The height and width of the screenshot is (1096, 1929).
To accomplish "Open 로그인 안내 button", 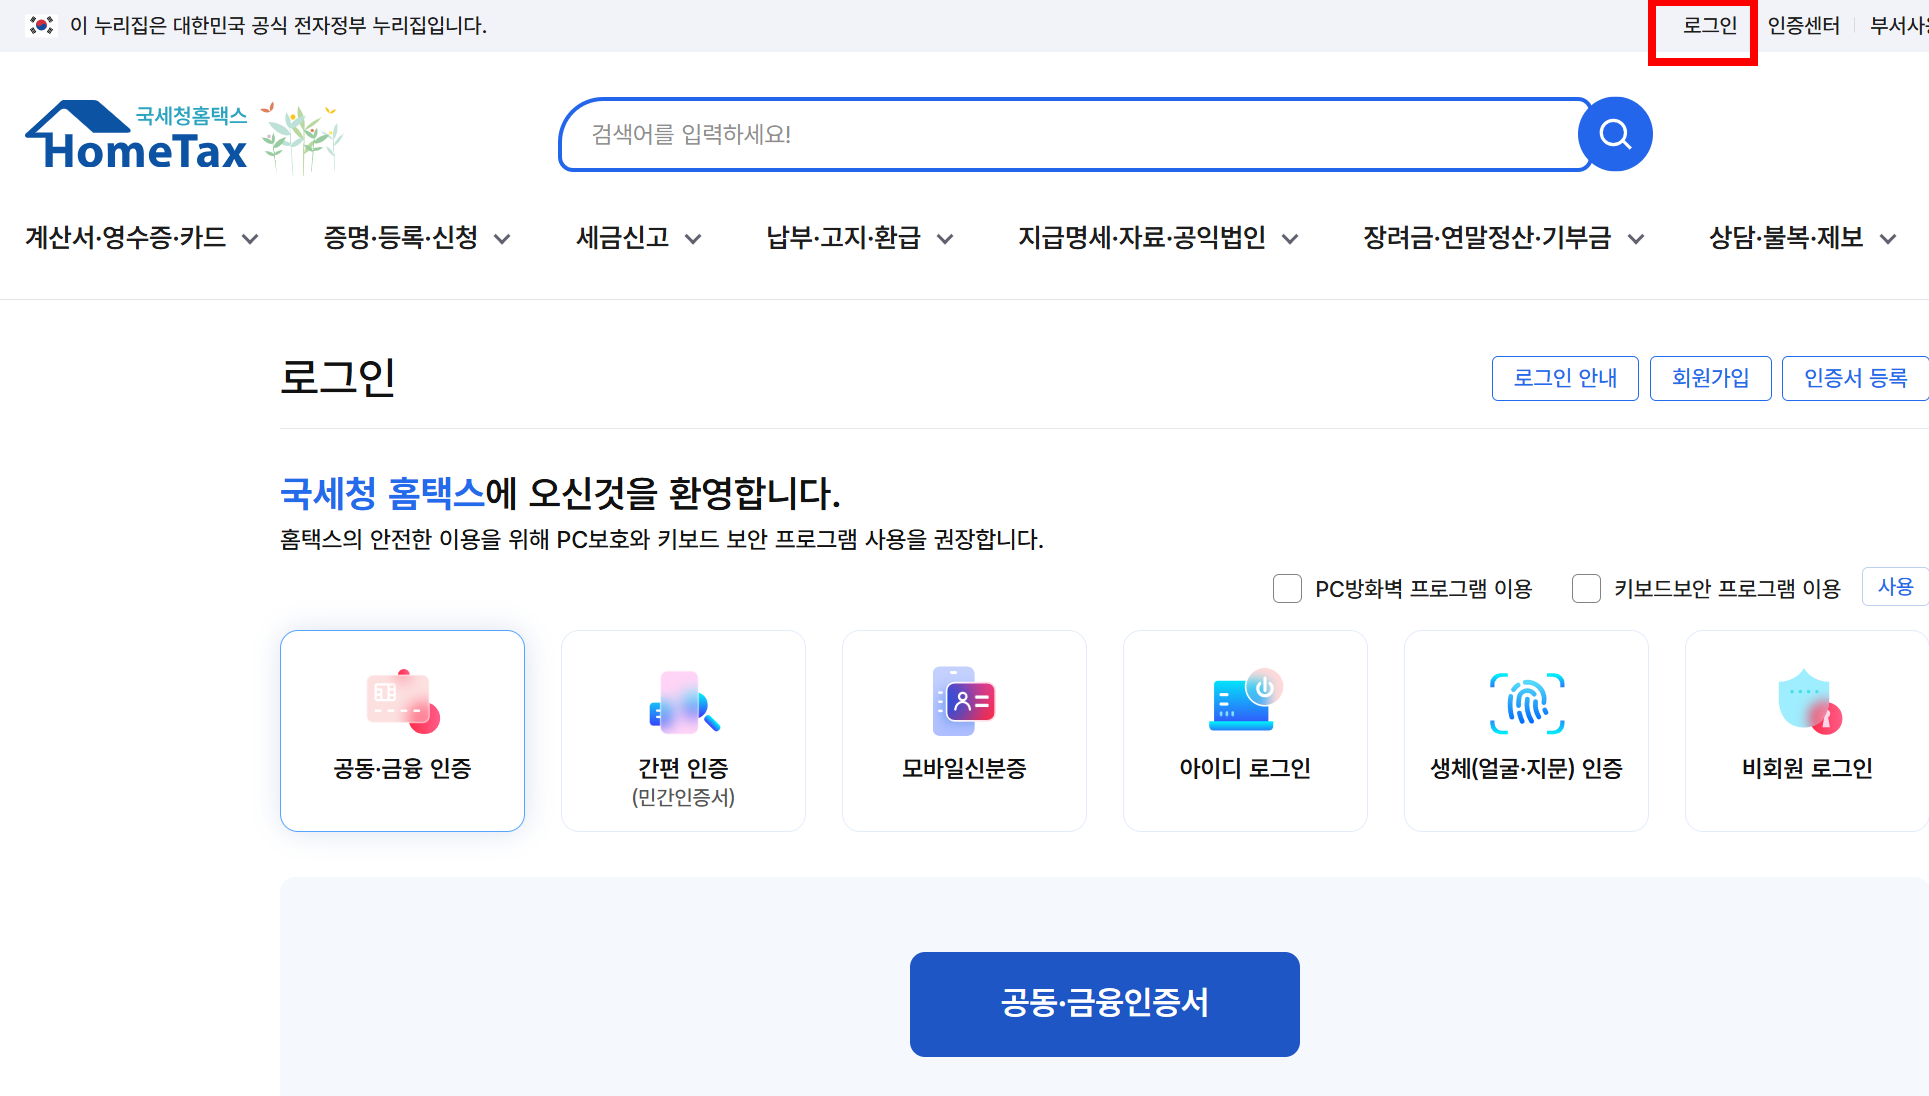I will tap(1564, 378).
